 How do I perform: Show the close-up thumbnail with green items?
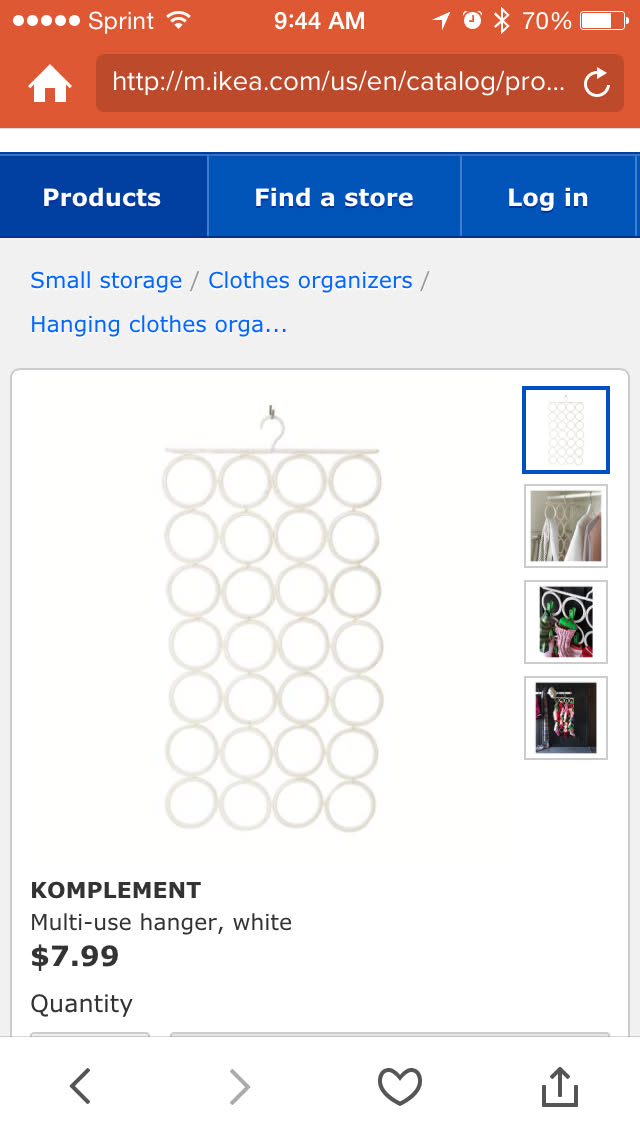pyautogui.click(x=566, y=622)
